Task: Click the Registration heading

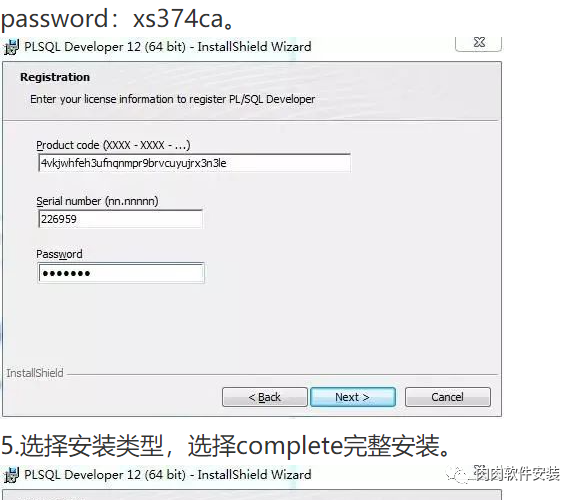Action: pos(55,77)
